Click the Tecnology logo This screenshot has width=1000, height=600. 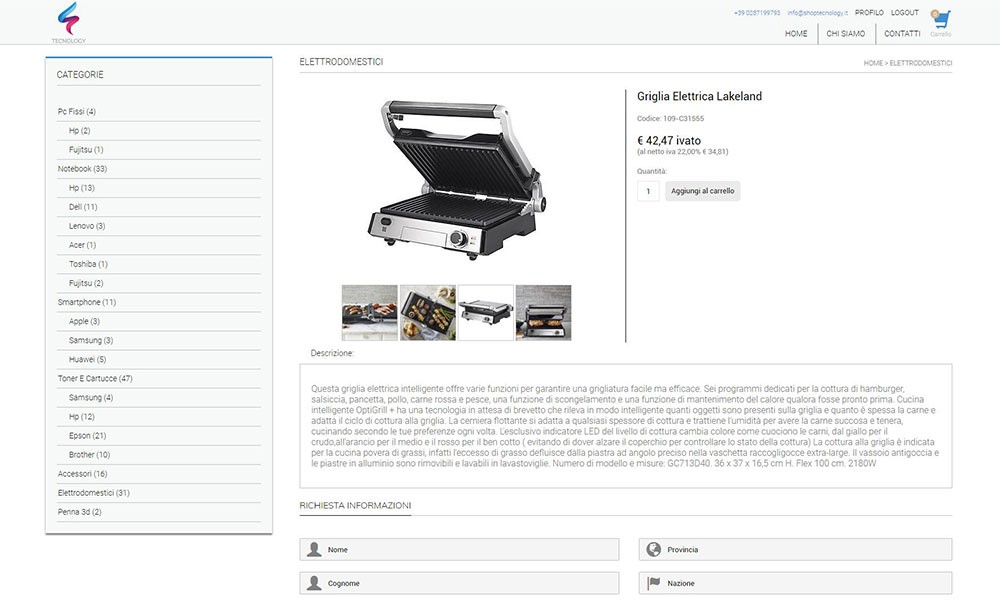click(x=68, y=22)
